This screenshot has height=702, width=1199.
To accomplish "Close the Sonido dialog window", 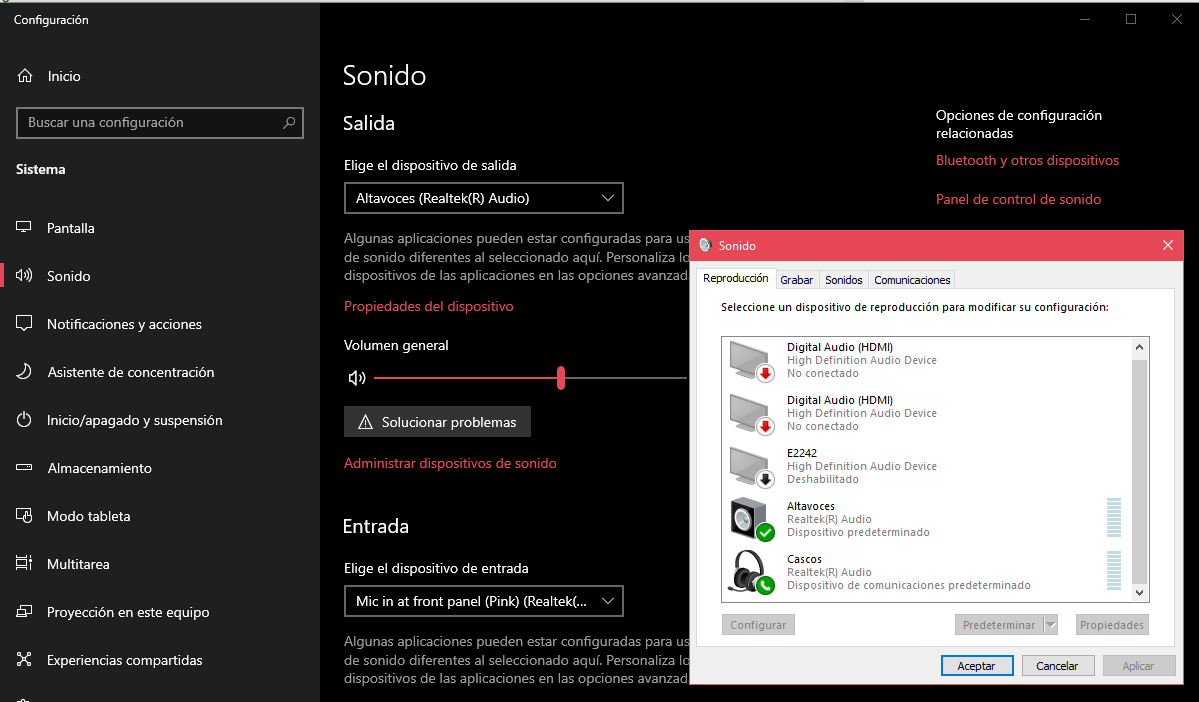I will coord(1168,245).
